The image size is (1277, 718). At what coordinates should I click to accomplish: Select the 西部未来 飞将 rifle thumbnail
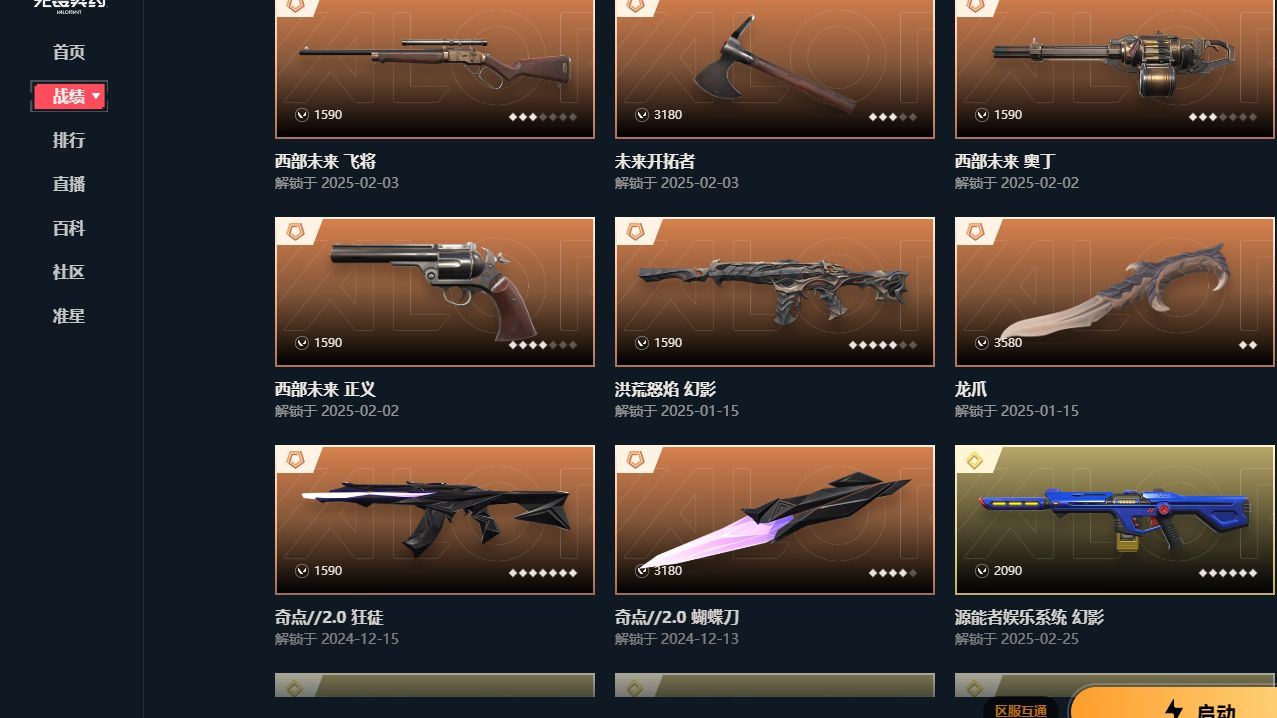click(x=435, y=68)
